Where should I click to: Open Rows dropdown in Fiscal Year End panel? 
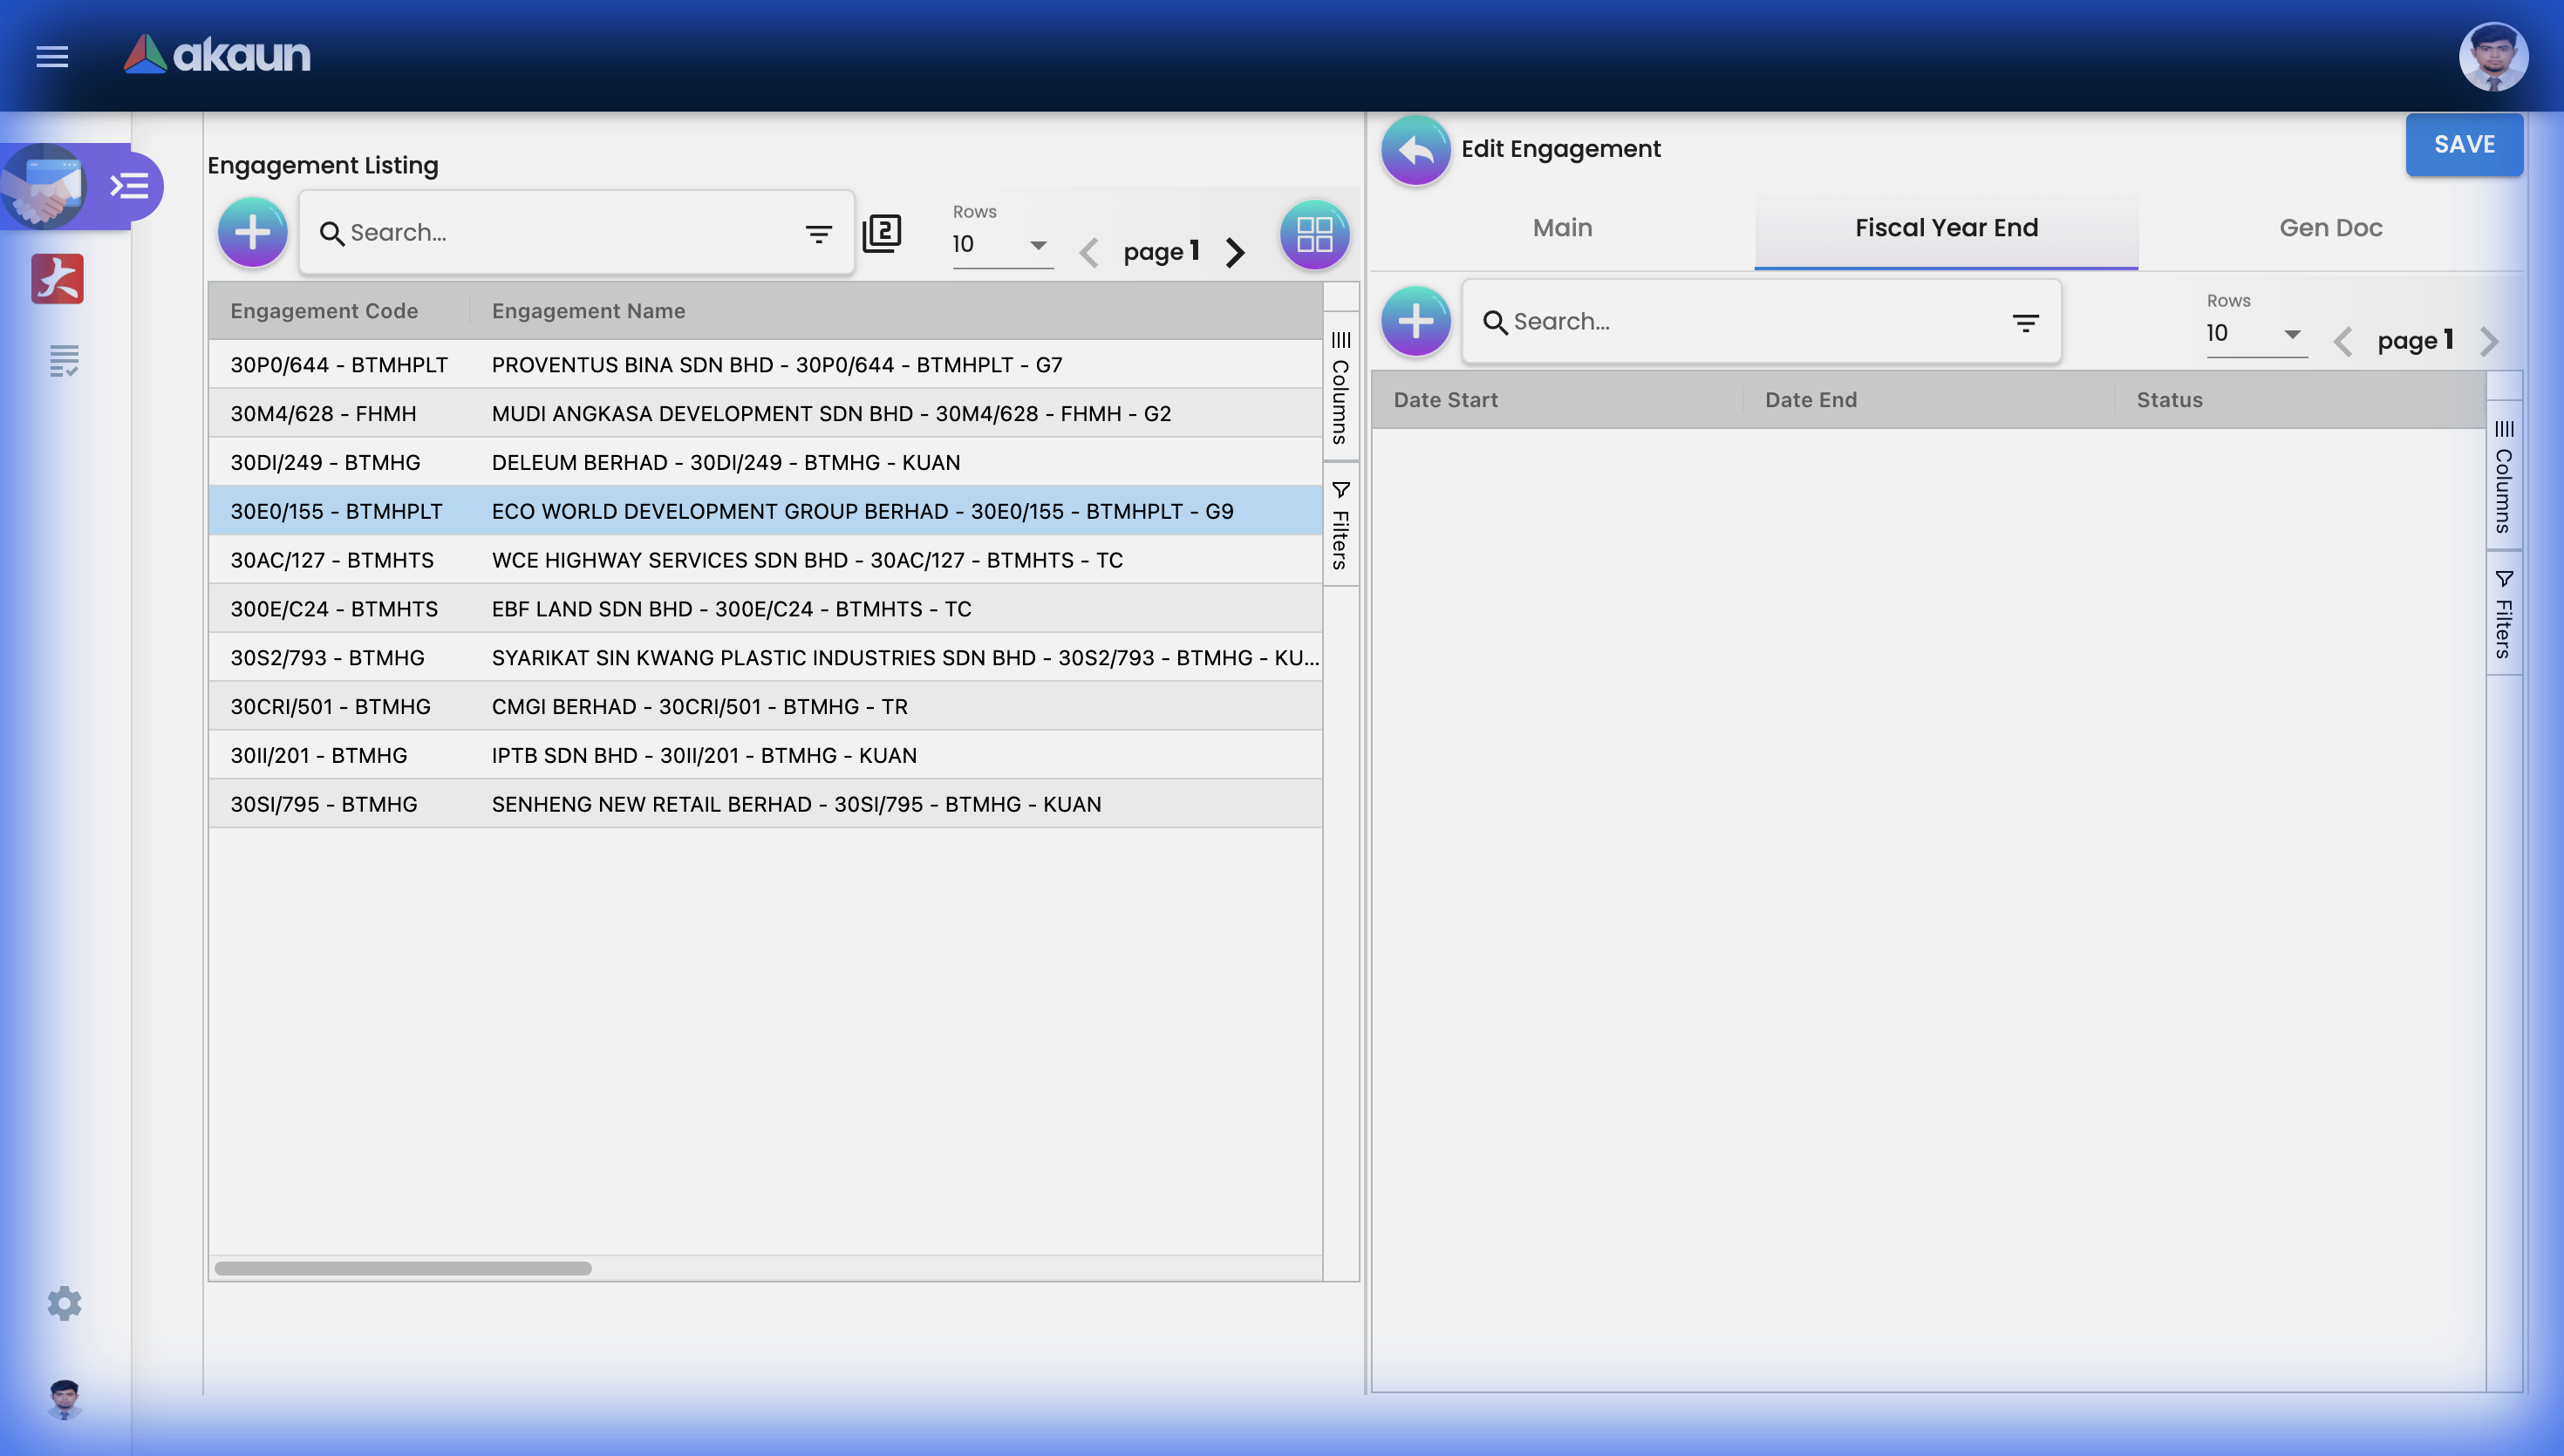[2255, 334]
